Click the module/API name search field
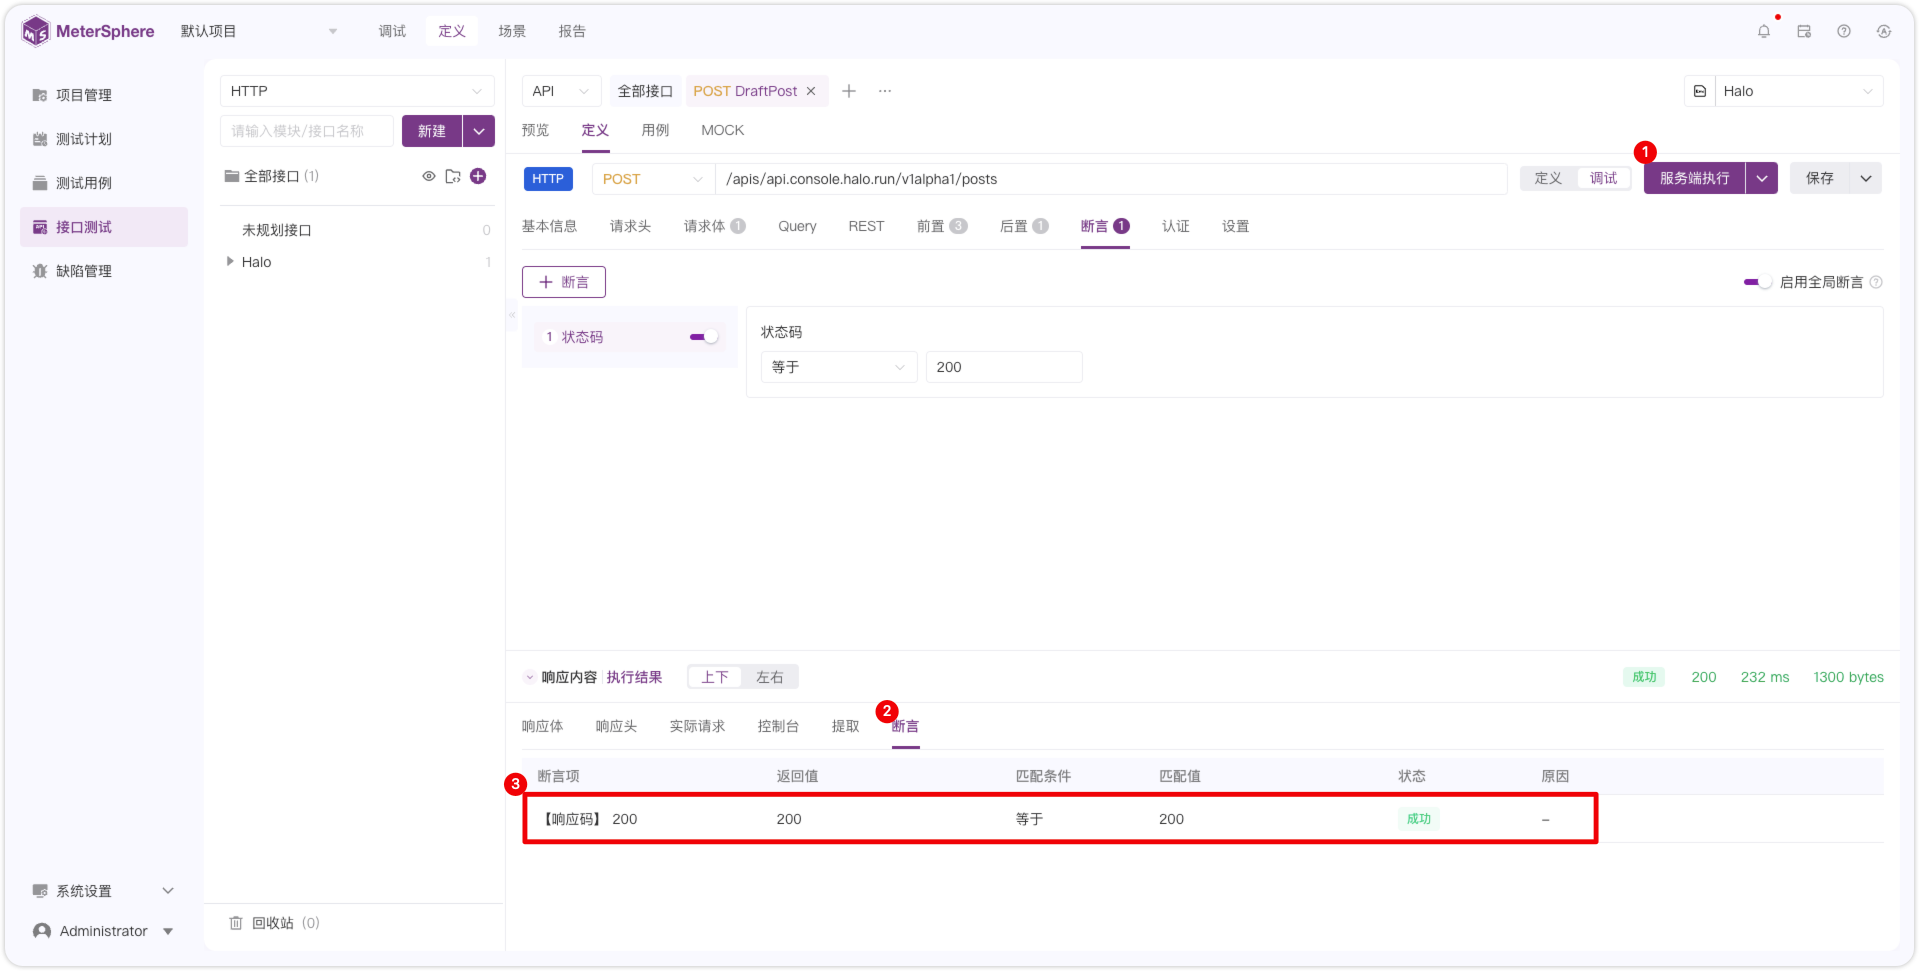 click(307, 131)
